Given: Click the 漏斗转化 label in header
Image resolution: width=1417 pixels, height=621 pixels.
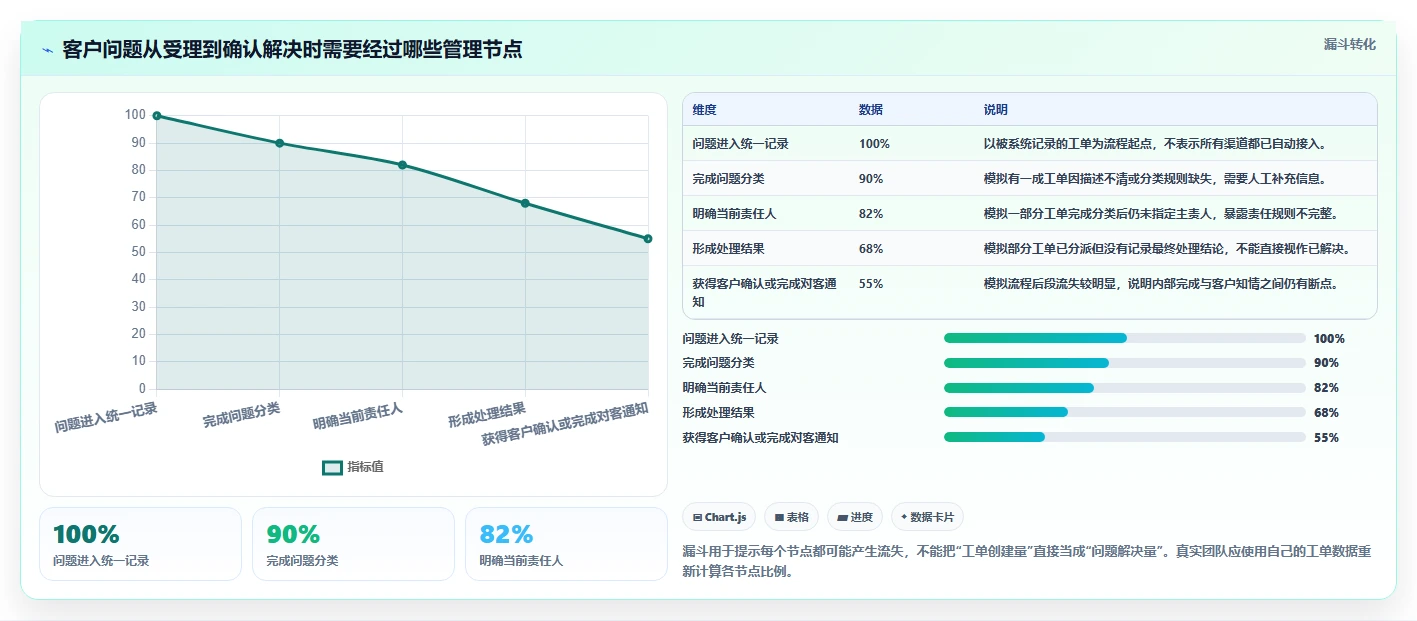Looking at the screenshot, I should click(1350, 44).
